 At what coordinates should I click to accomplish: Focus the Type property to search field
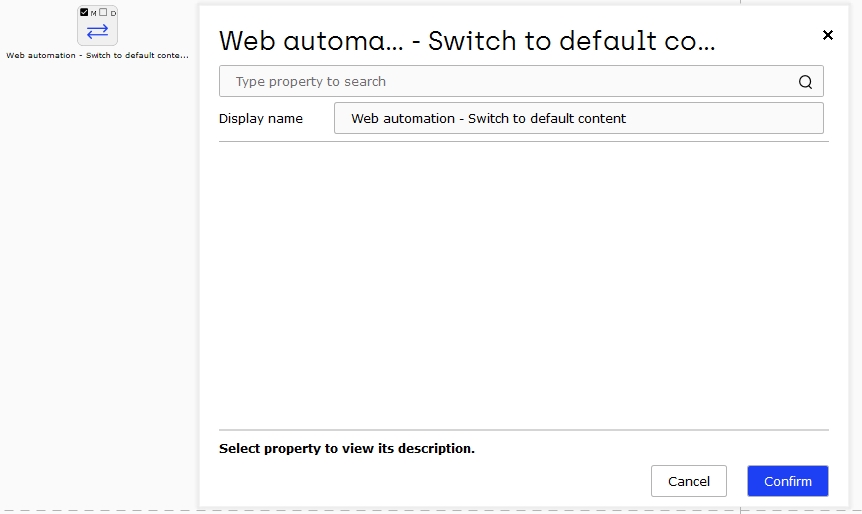[x=521, y=81]
